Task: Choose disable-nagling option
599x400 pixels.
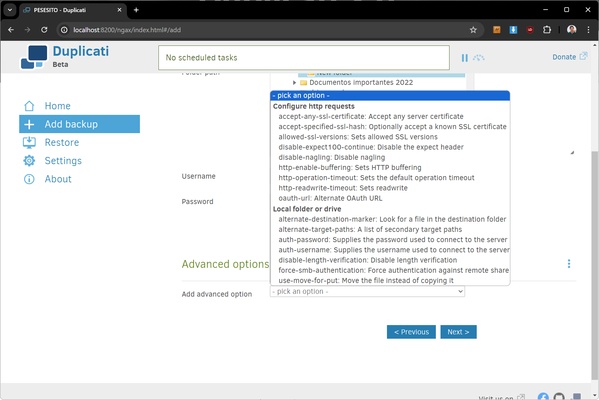Action: pyautogui.click(x=332, y=157)
